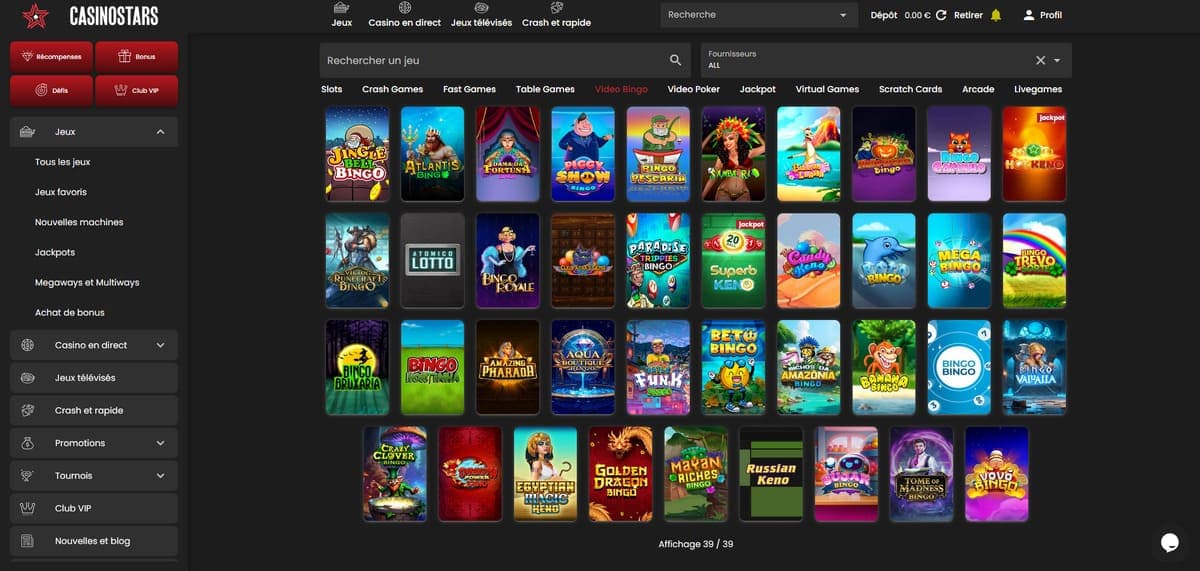Open the Profil account menu
This screenshot has height=571, width=1200.
1043,15
